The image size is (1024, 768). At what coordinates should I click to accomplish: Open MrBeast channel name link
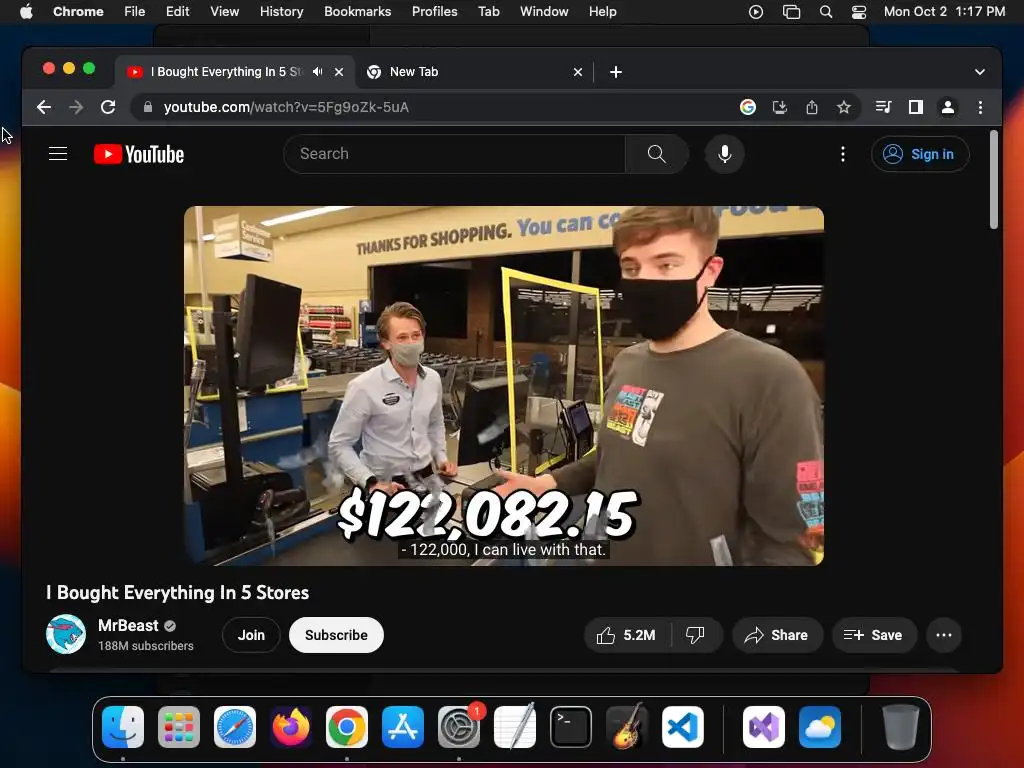coord(129,626)
